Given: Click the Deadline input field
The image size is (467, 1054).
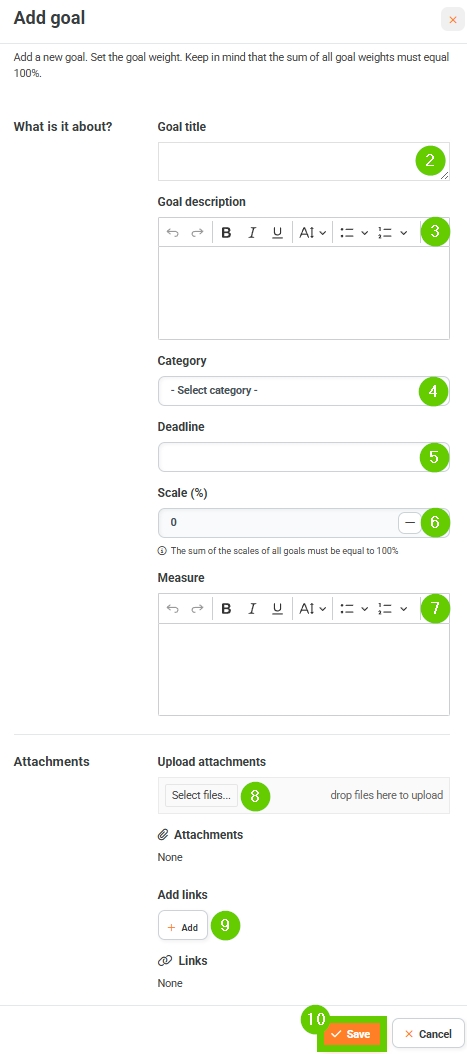Looking at the screenshot, I should click(x=304, y=457).
